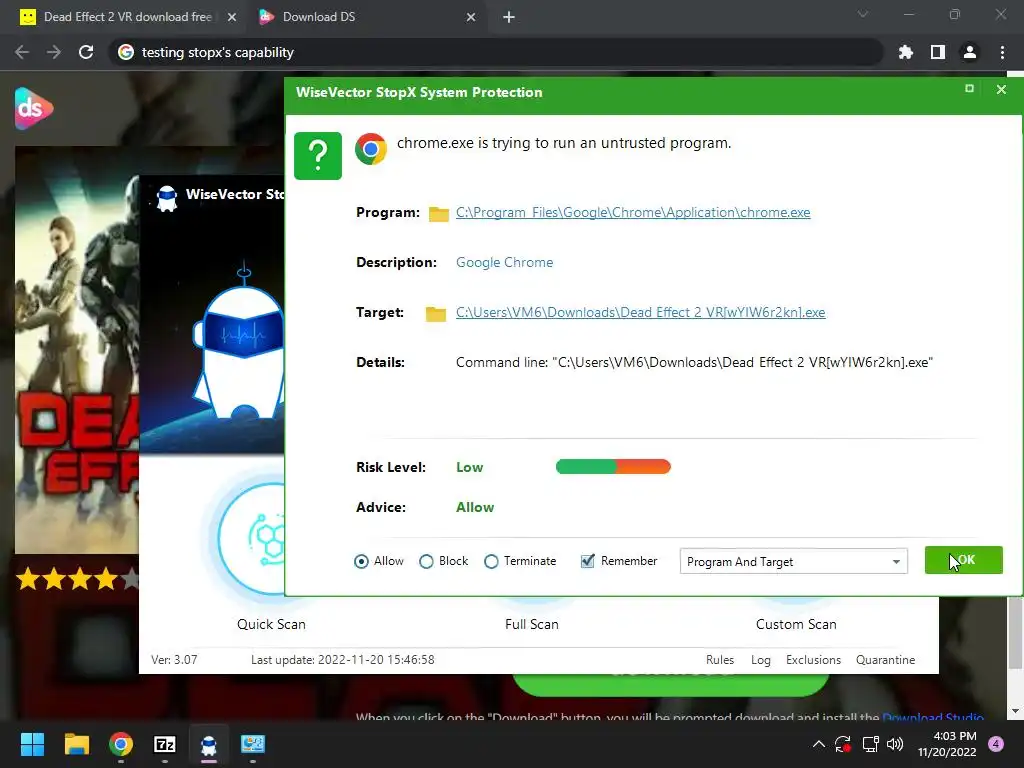This screenshot has height=768, width=1024.
Task: Open the notification center badge
Action: 996,744
